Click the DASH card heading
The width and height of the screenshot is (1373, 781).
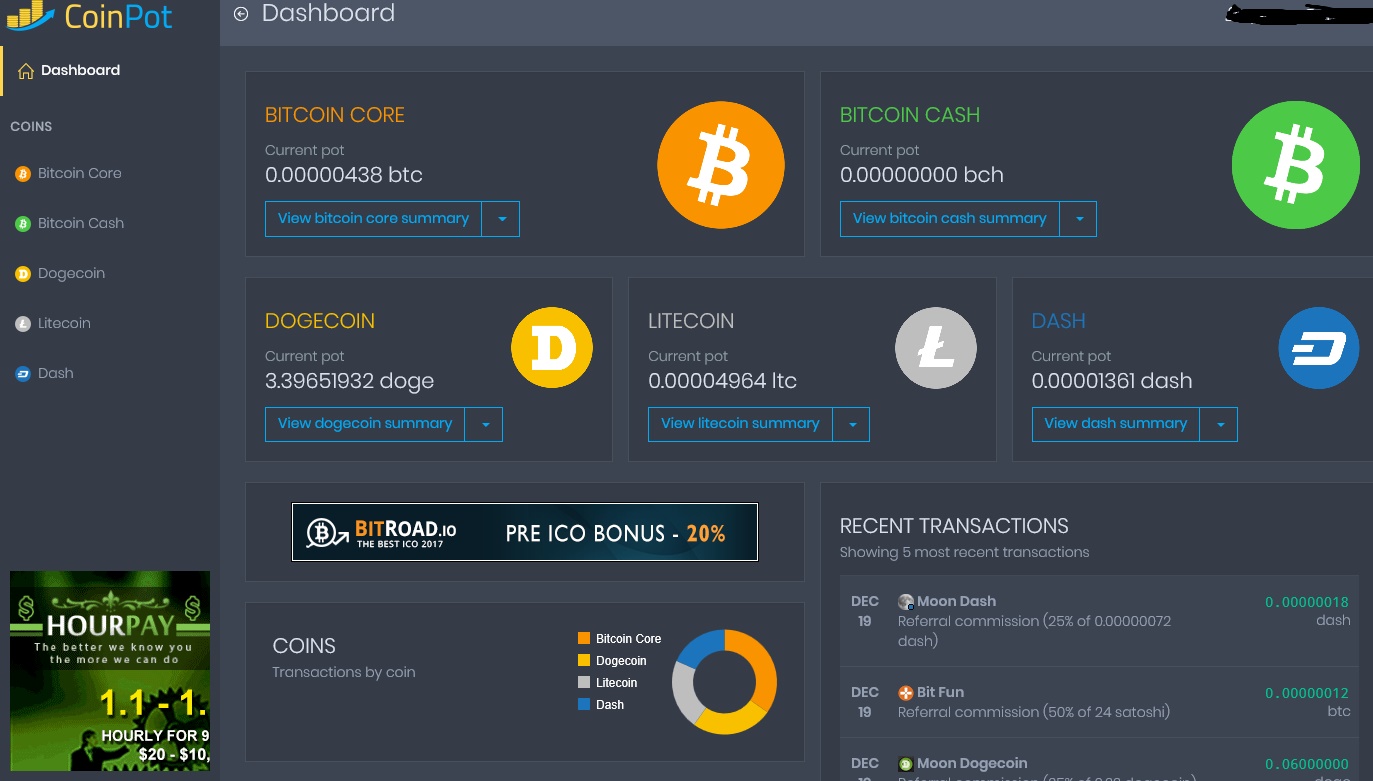click(1059, 321)
